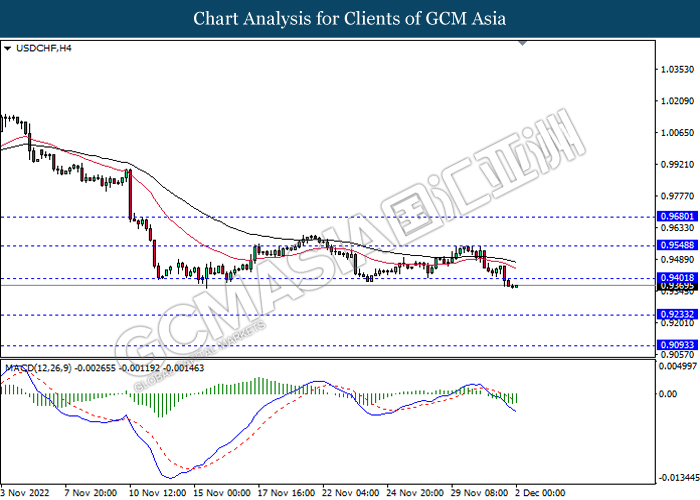Viewport: 700px width, 500px height.
Task: Click the 24 Nov 20:00 time label
Action: [415, 492]
